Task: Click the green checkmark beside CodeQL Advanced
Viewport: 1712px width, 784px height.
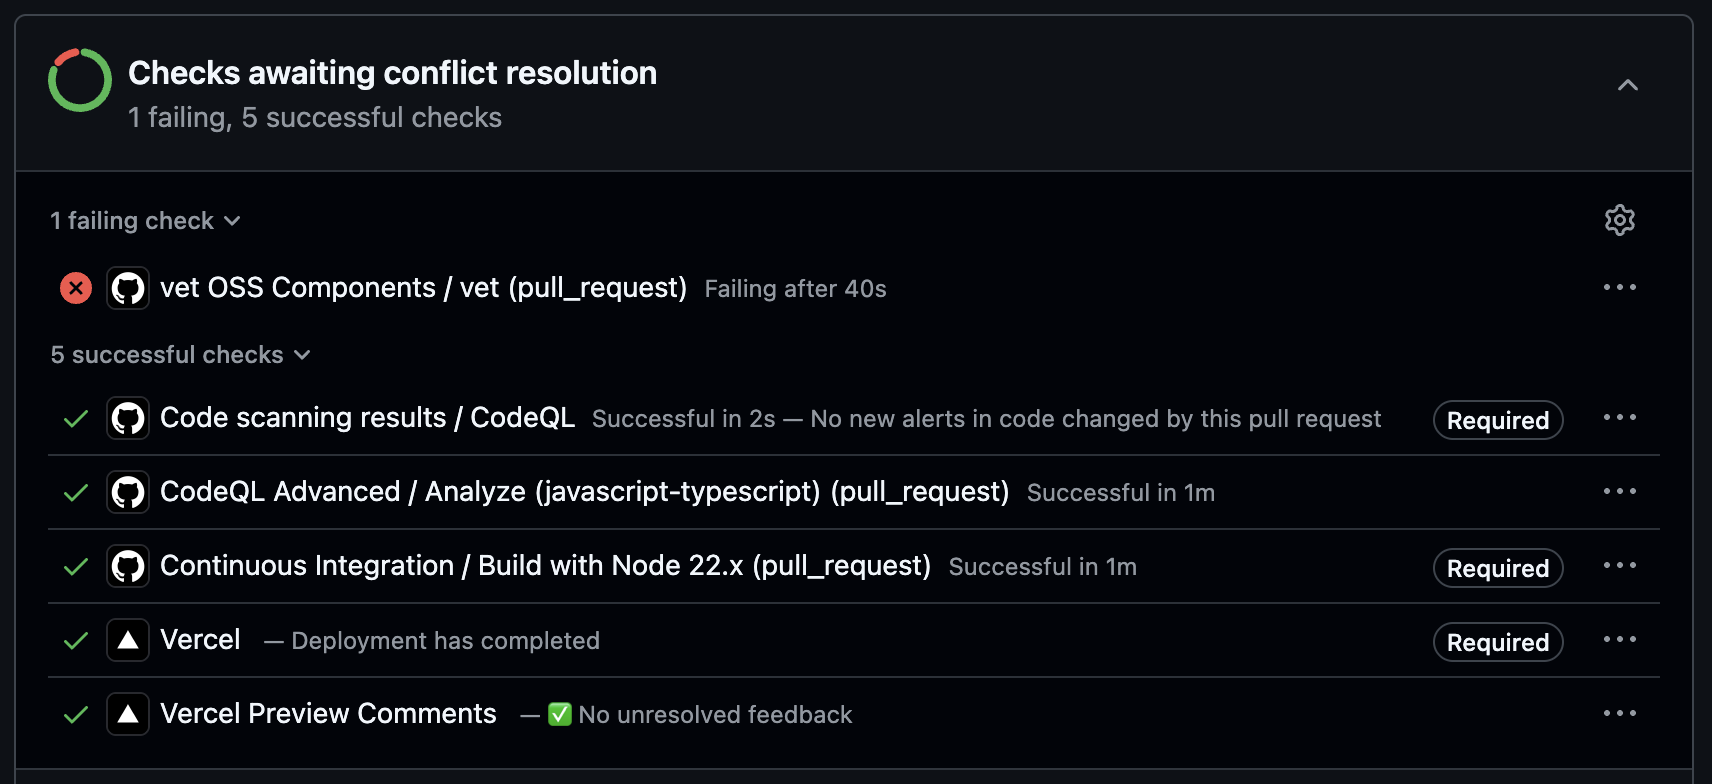Action: [76, 492]
